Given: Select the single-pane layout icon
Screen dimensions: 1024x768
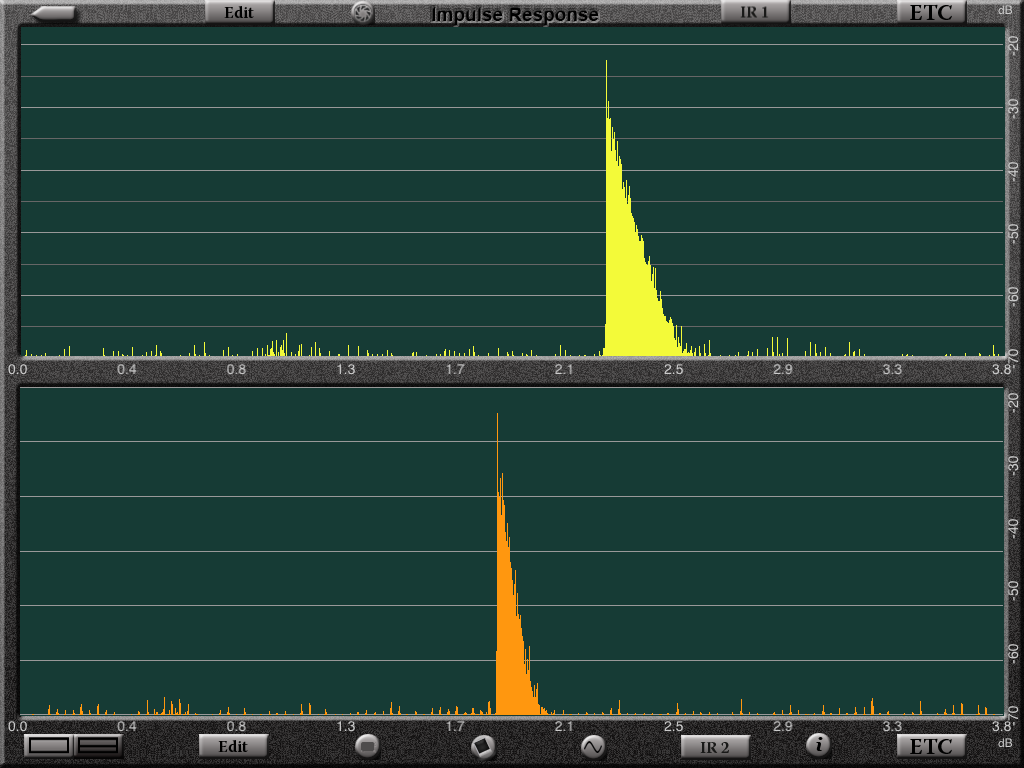Looking at the screenshot, I should pos(49,745).
